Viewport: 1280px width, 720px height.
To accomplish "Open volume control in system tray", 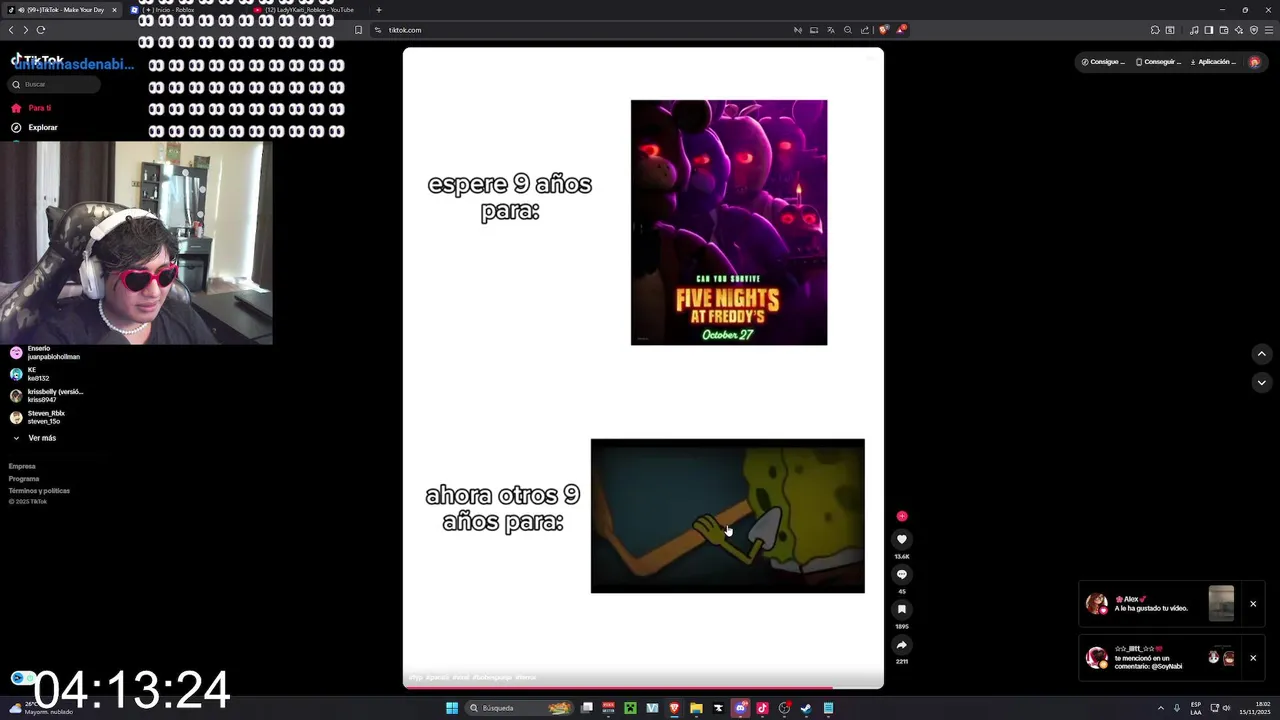I will pyautogui.click(x=1226, y=708).
